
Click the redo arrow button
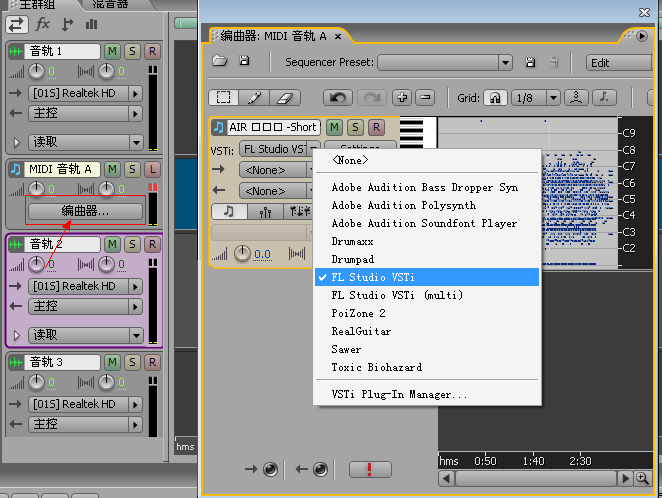tap(372, 98)
